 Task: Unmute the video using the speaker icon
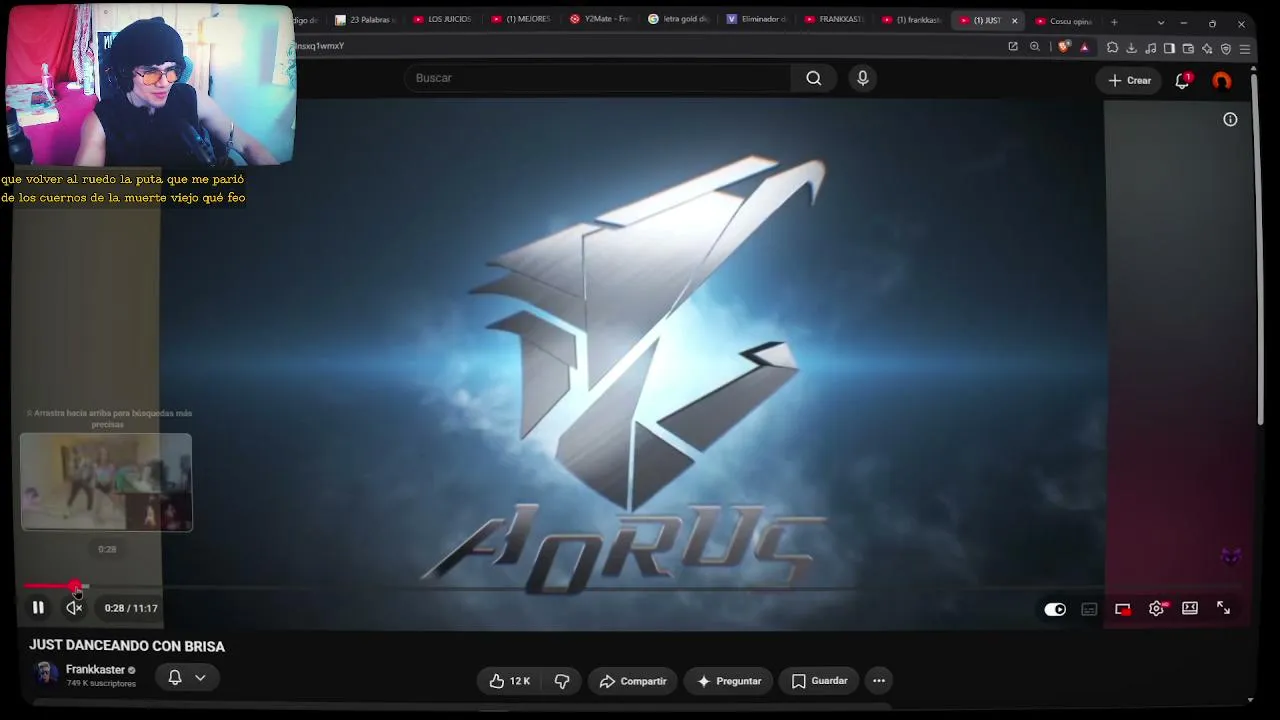pos(74,608)
